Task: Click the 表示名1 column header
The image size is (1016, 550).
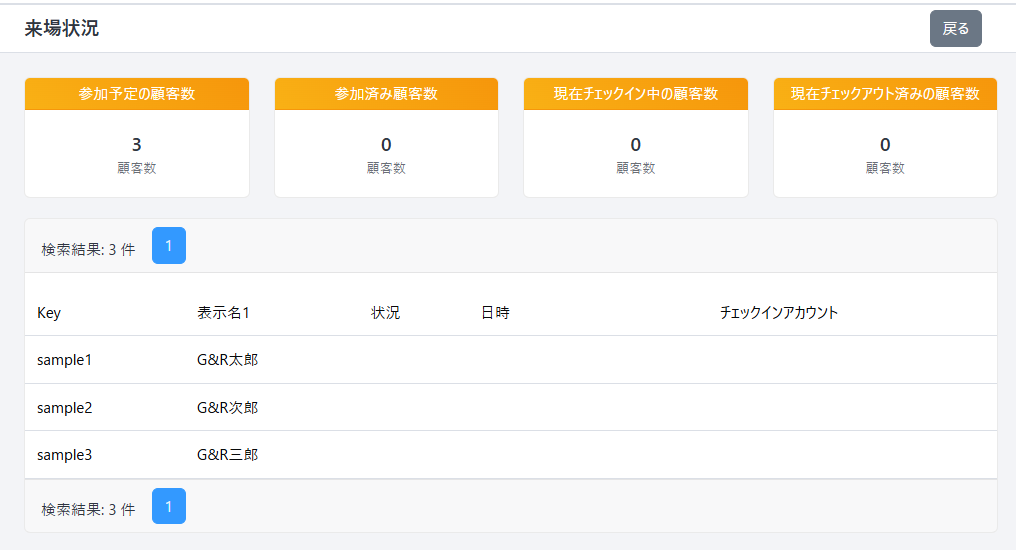Action: (x=224, y=313)
